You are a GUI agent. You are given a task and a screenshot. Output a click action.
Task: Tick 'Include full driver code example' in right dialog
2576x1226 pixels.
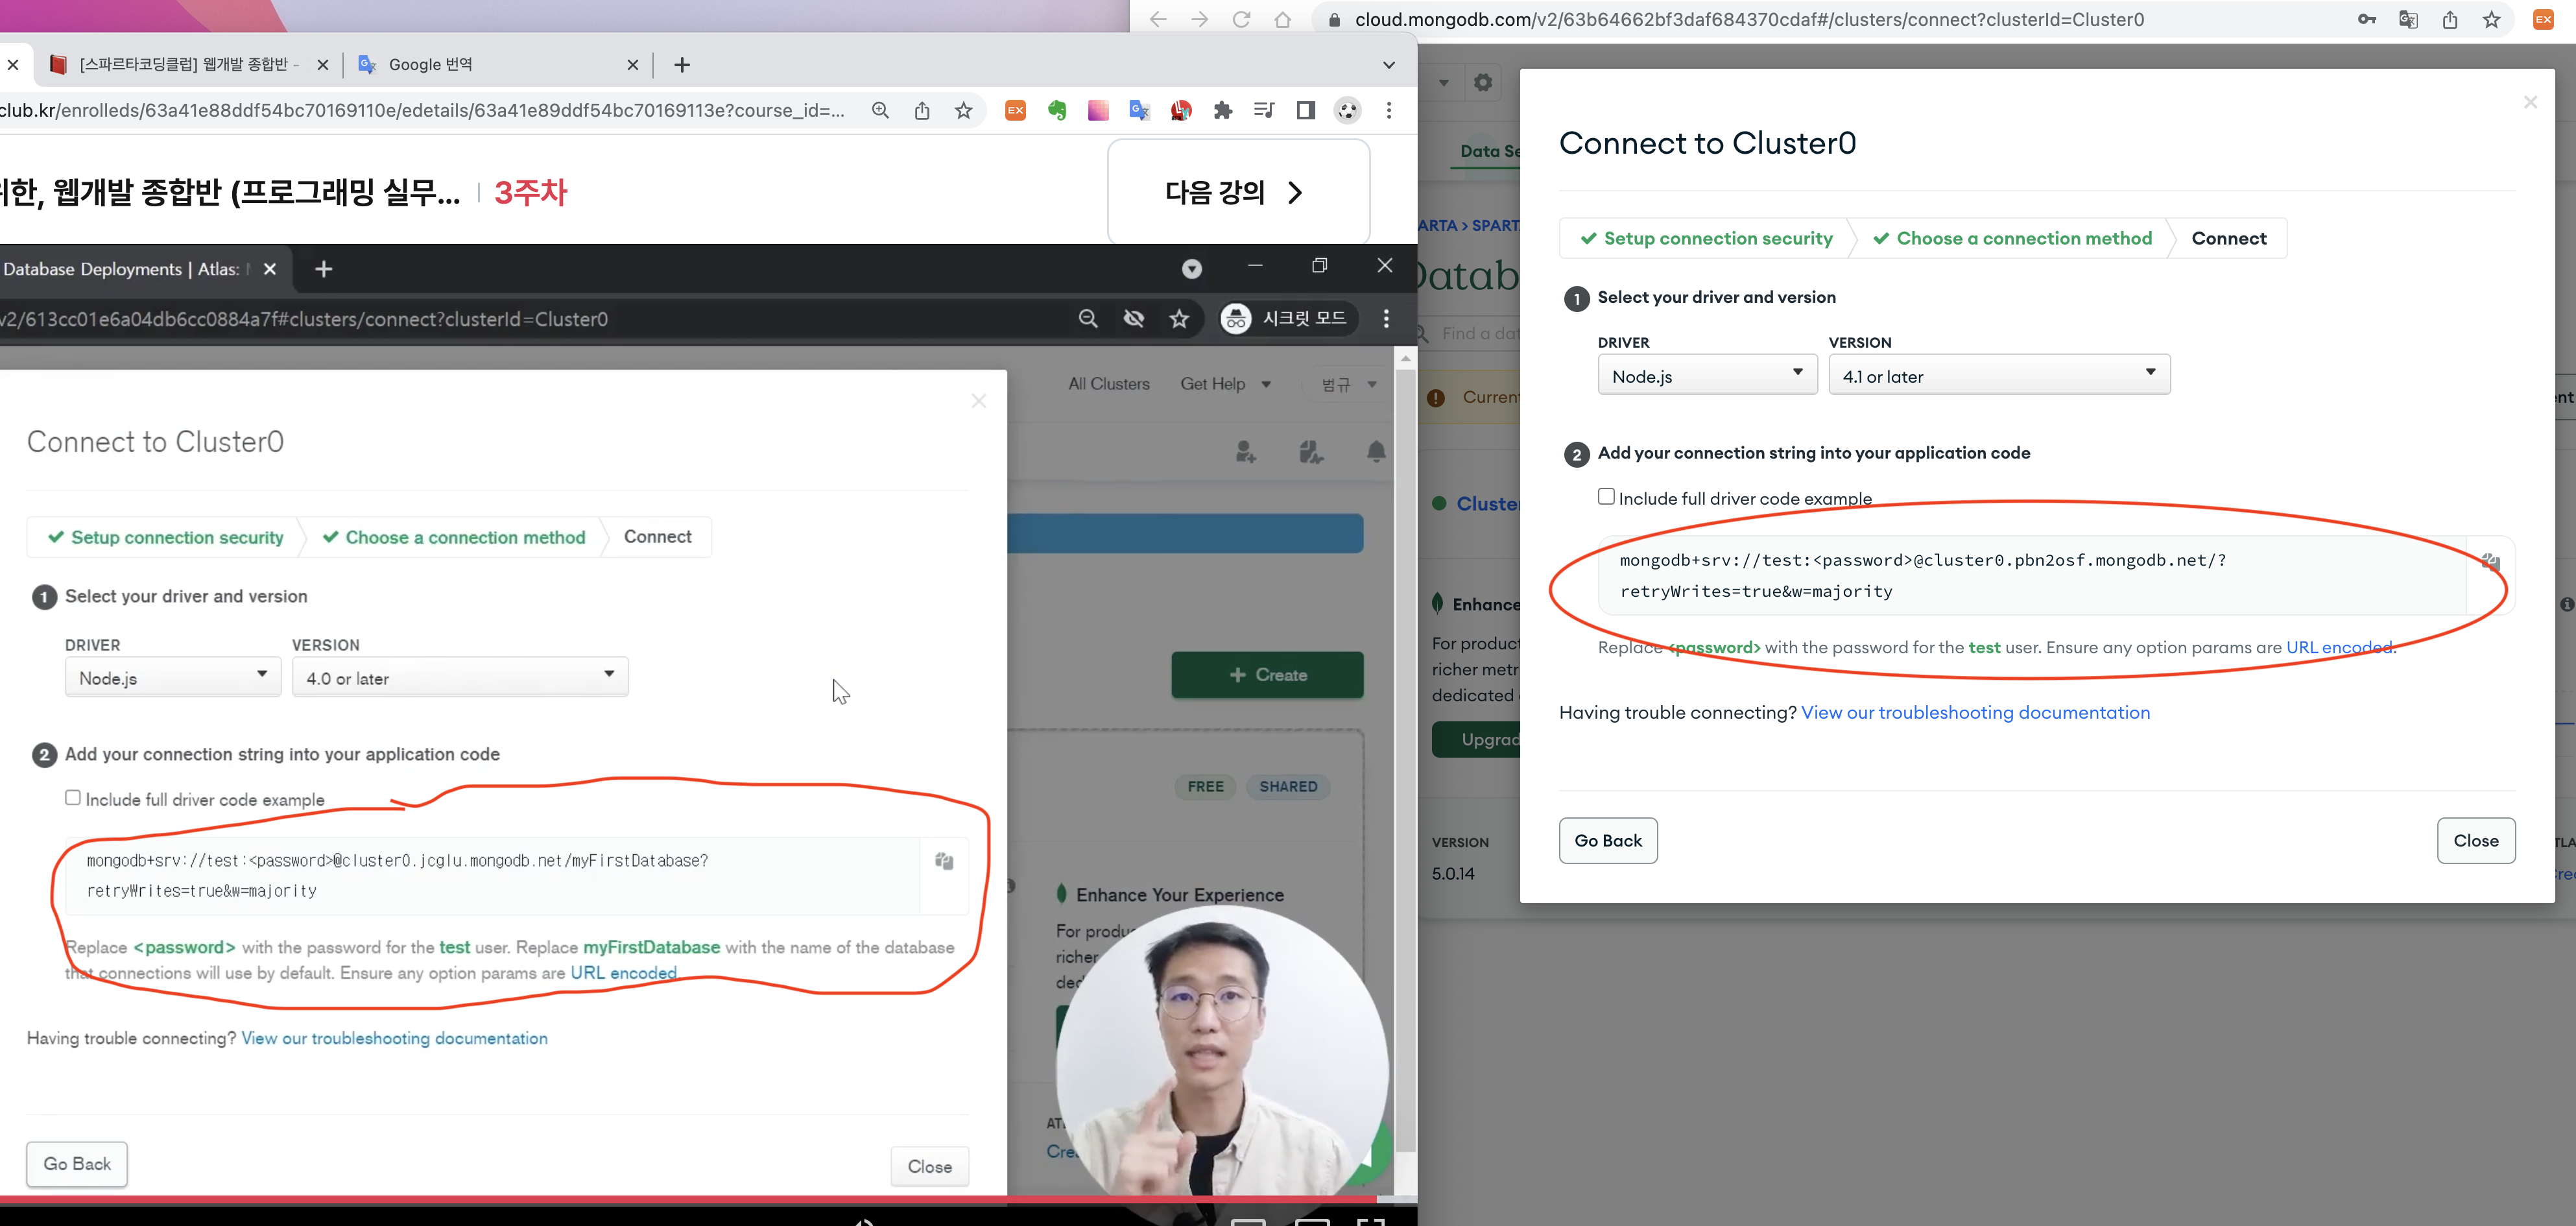(x=1606, y=497)
